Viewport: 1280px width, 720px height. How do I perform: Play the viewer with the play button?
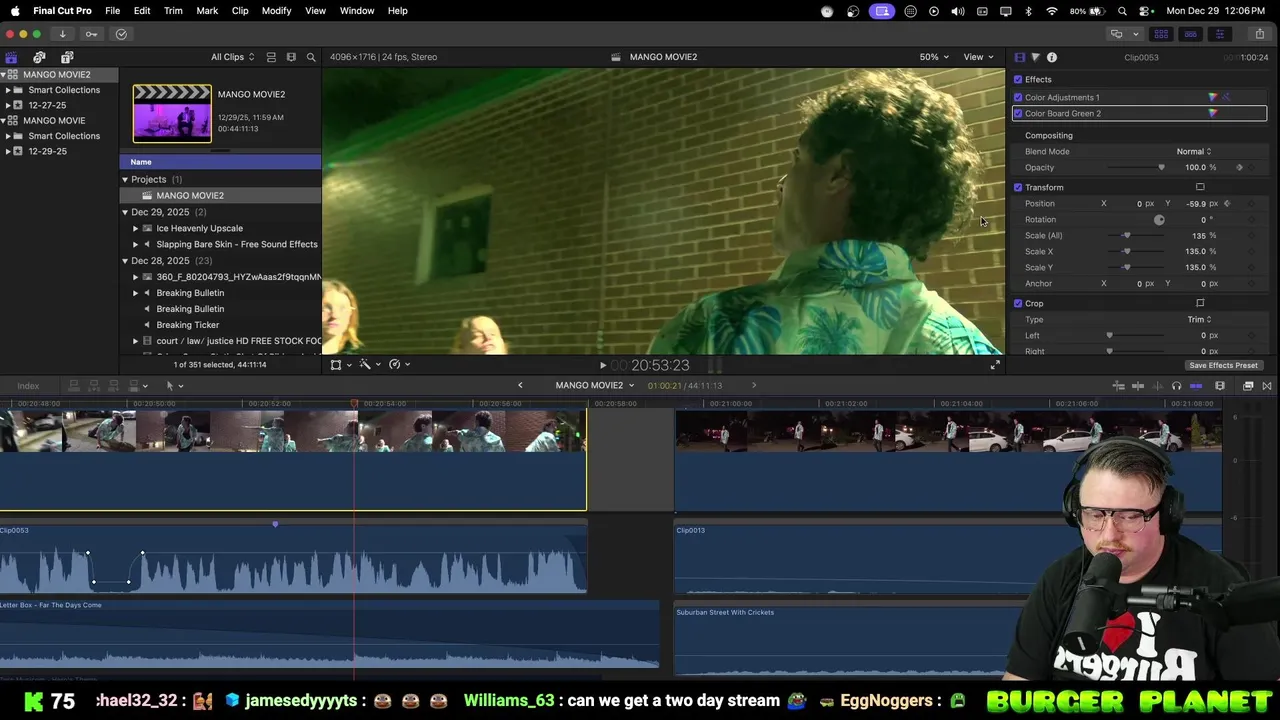[x=602, y=366]
